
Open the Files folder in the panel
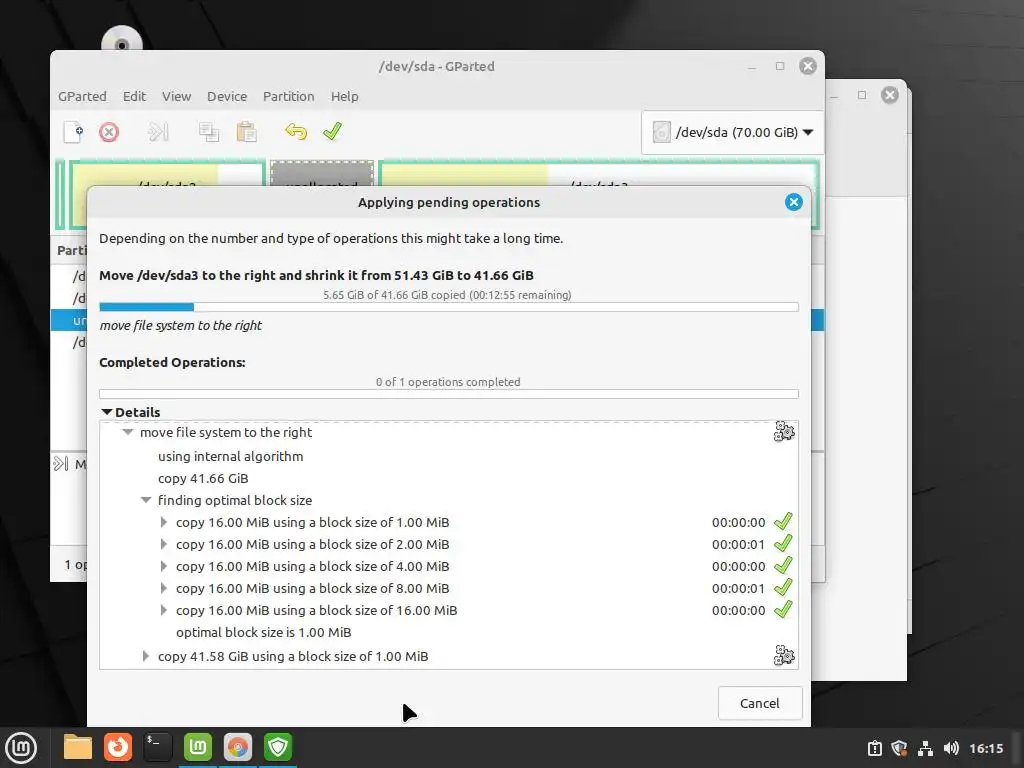(78, 747)
